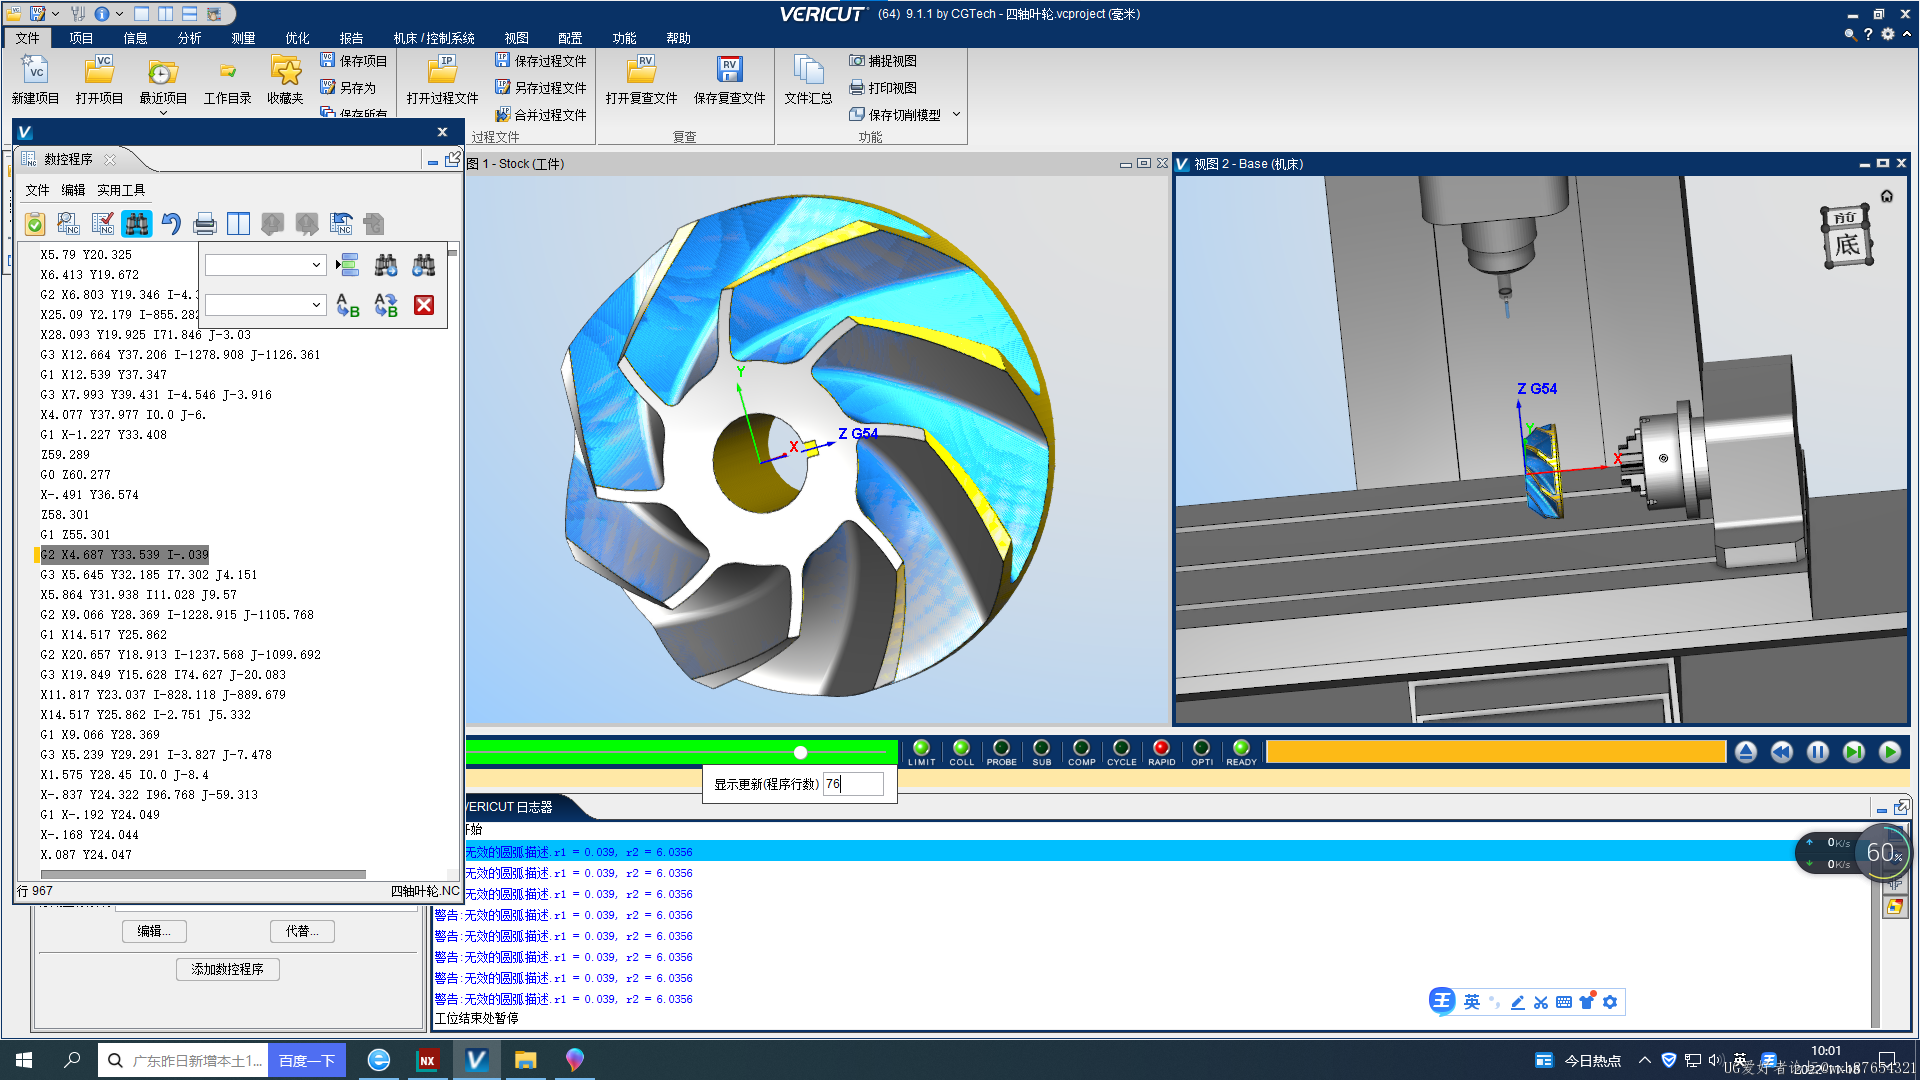Toggle the LIMIT indicator light

pos(922,748)
